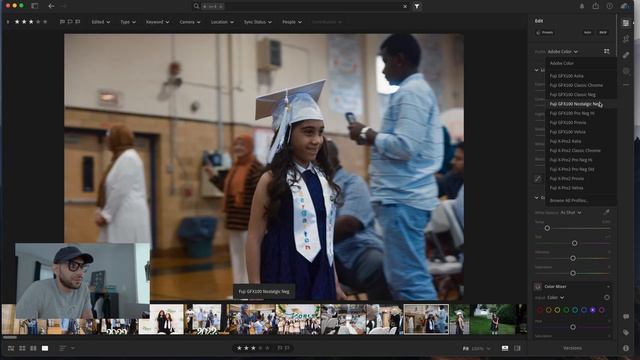Image resolution: width=640 pixels, height=360 pixels.
Task: Open Versions at panel bottom
Action: 572,348
